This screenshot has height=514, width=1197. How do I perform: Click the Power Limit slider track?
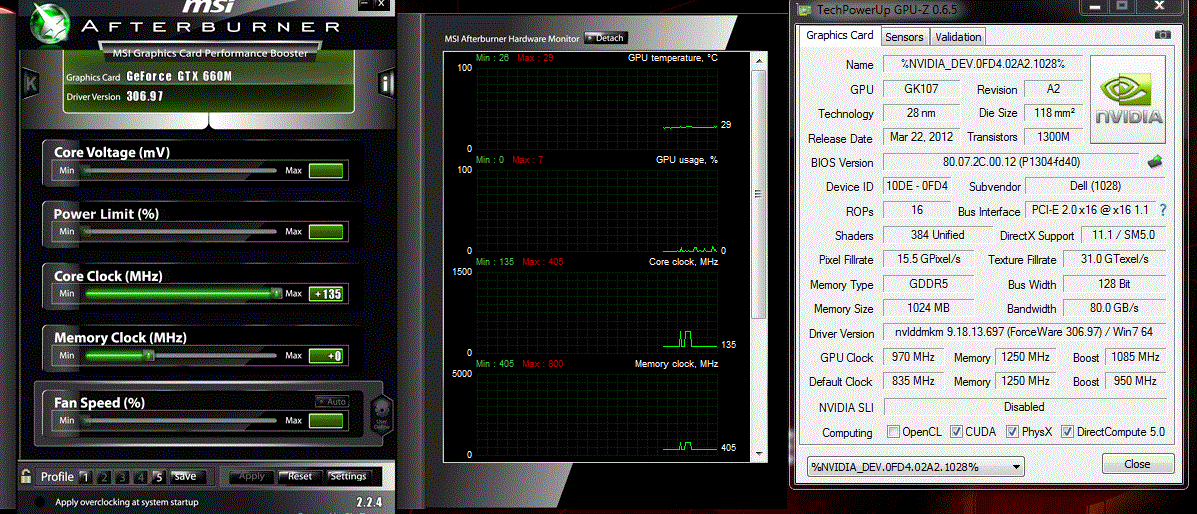click(179, 231)
